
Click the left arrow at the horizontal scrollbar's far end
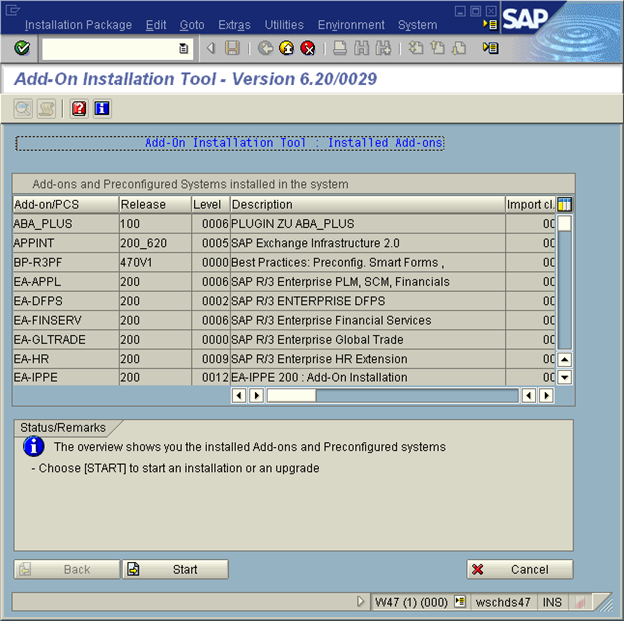coord(528,395)
